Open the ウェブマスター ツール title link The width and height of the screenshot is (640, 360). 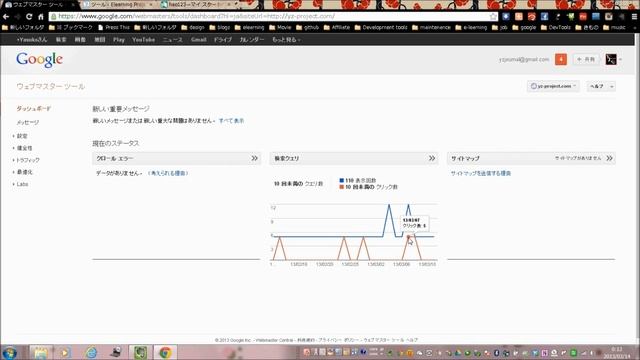tap(51, 87)
